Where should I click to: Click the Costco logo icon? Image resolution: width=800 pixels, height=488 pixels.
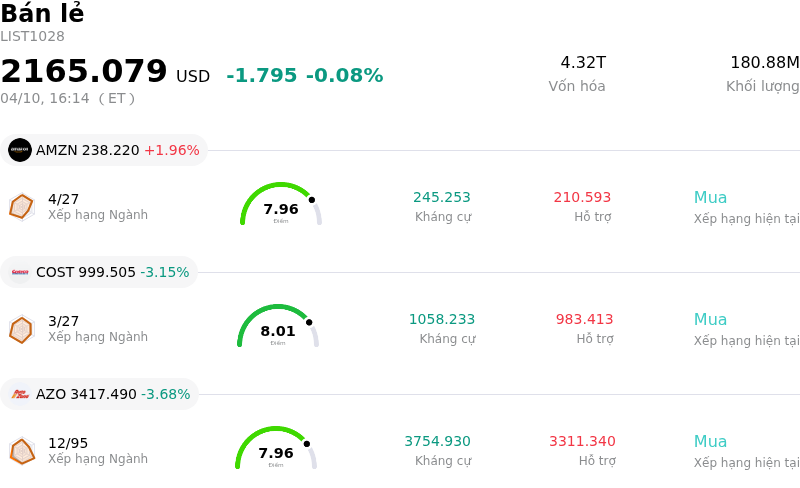coord(20,272)
